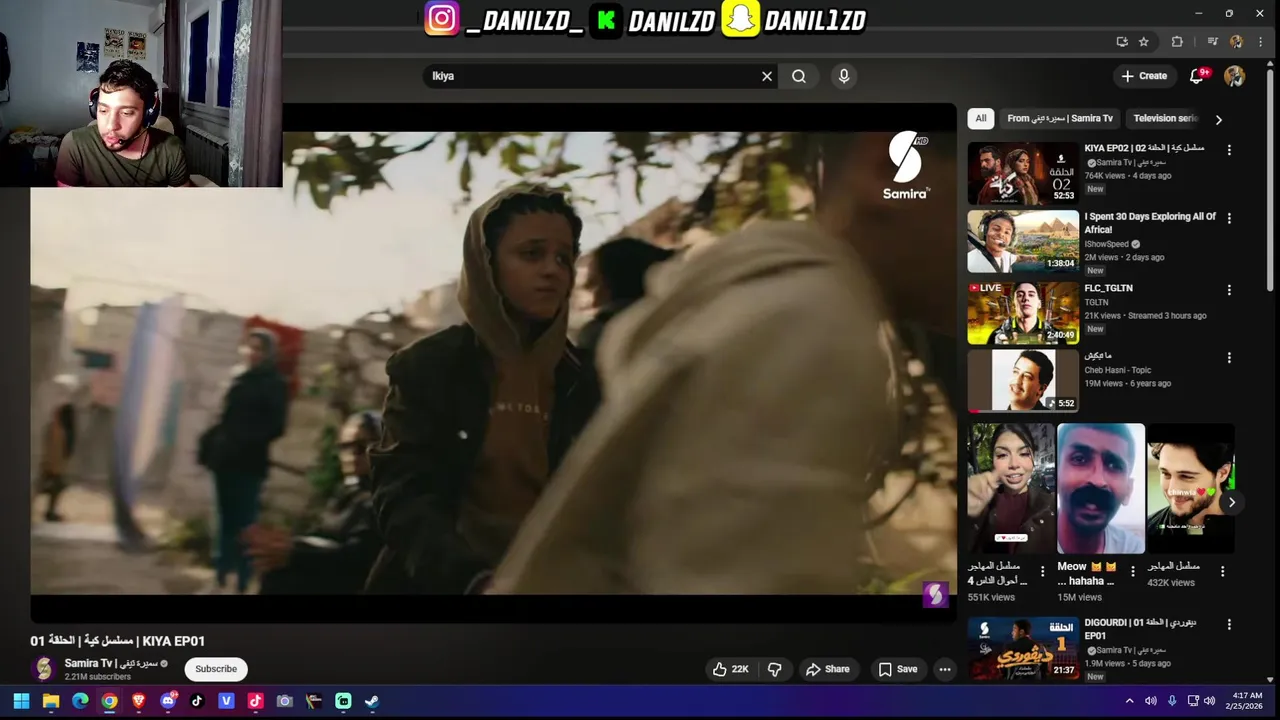
Task: Open options menu for 30 Days Exploring Africa
Action: 1229,218
